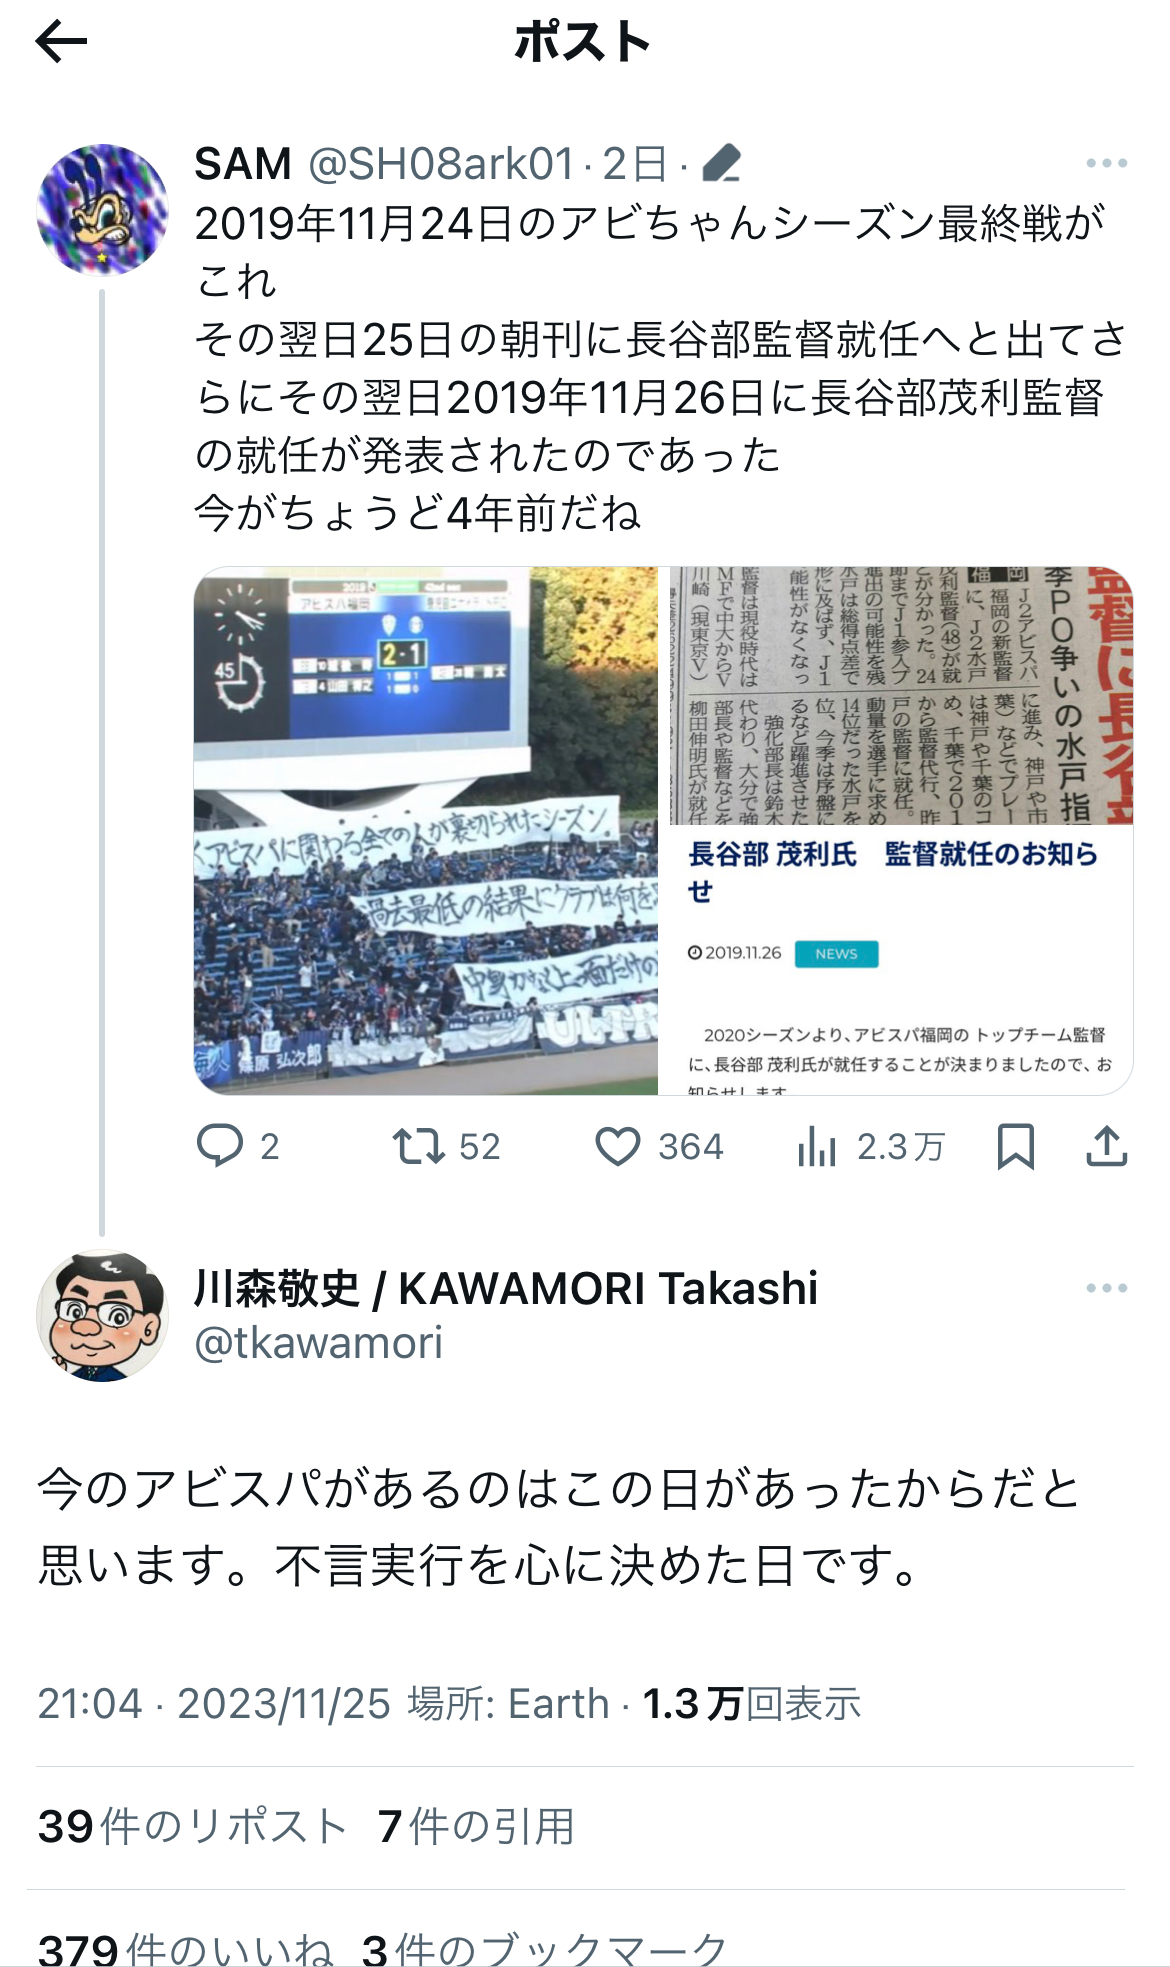This screenshot has height=1967, width=1170.
Task: Open stadium banner photo
Action: 426,831
